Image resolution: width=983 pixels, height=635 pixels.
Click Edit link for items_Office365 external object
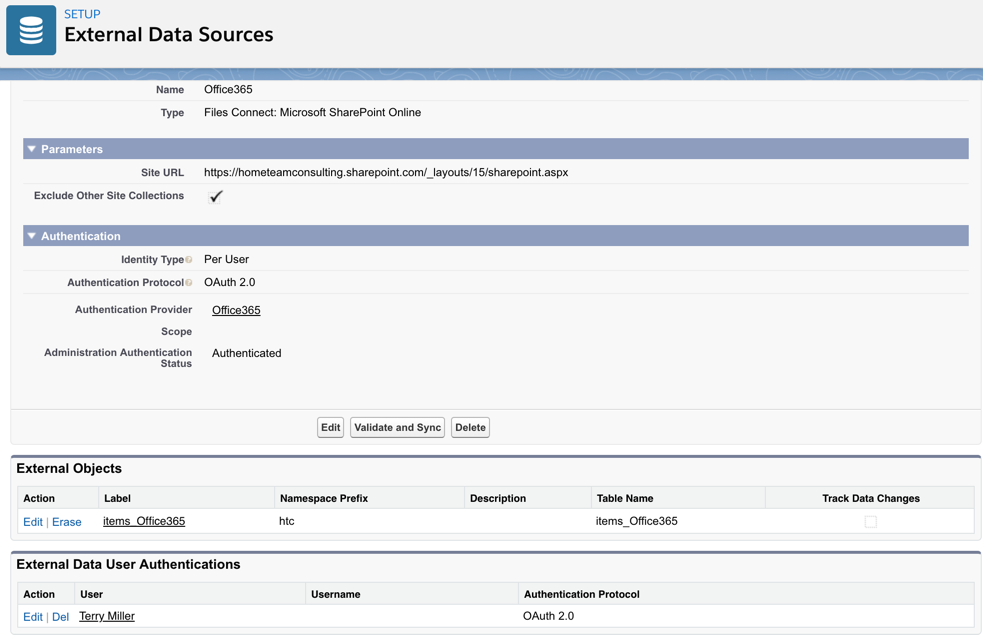33,522
